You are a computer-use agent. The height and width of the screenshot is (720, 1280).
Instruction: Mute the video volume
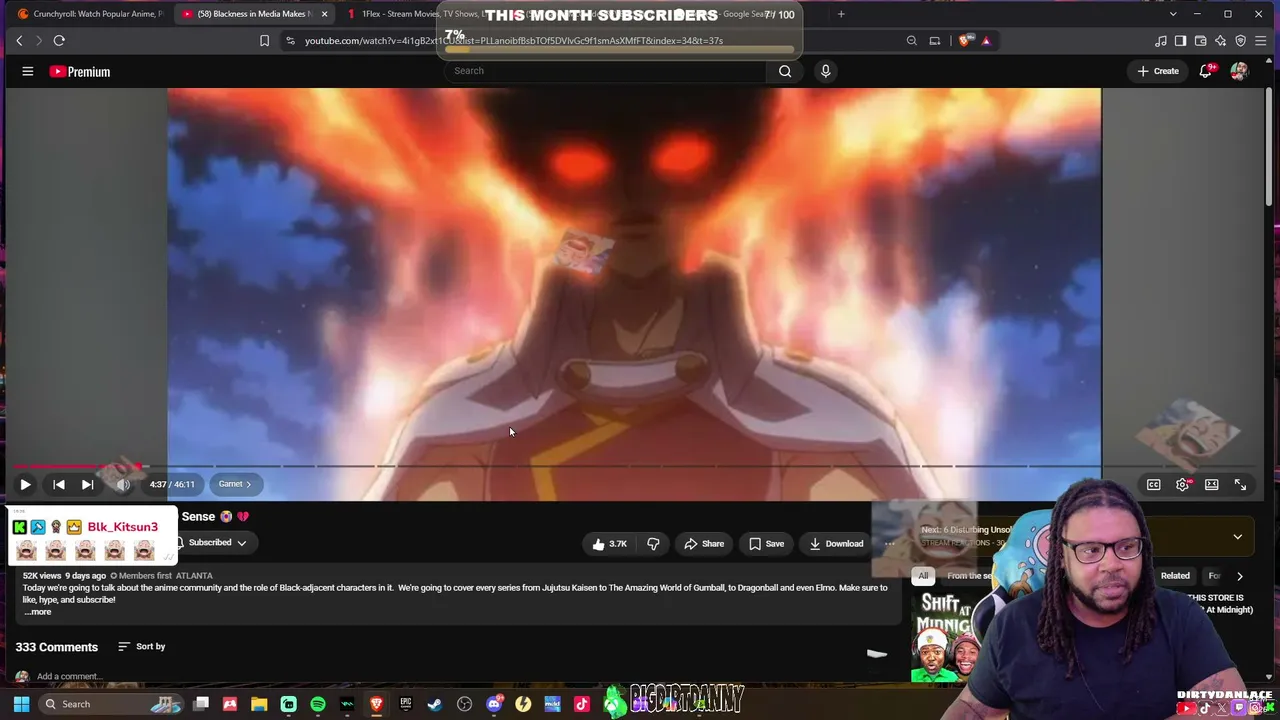(x=123, y=484)
